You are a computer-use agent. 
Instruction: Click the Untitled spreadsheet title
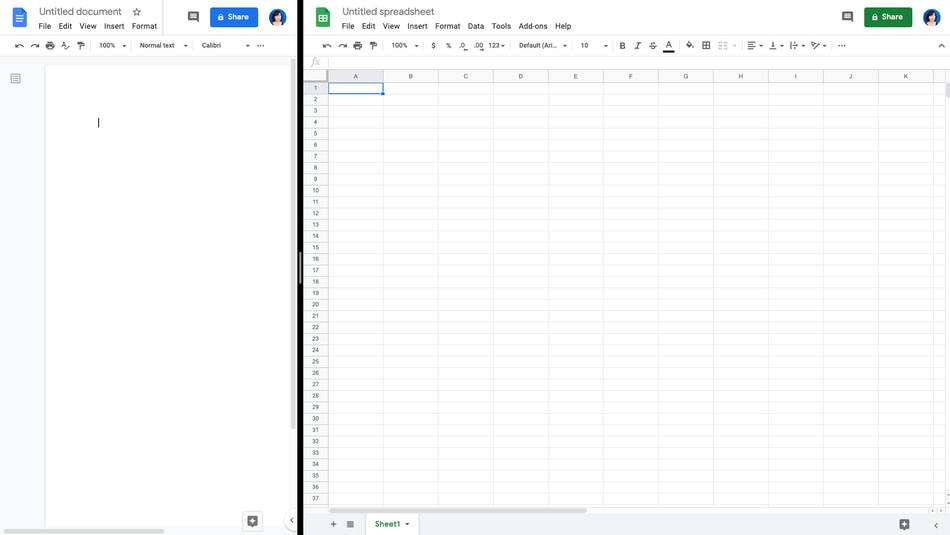pyautogui.click(x=388, y=12)
